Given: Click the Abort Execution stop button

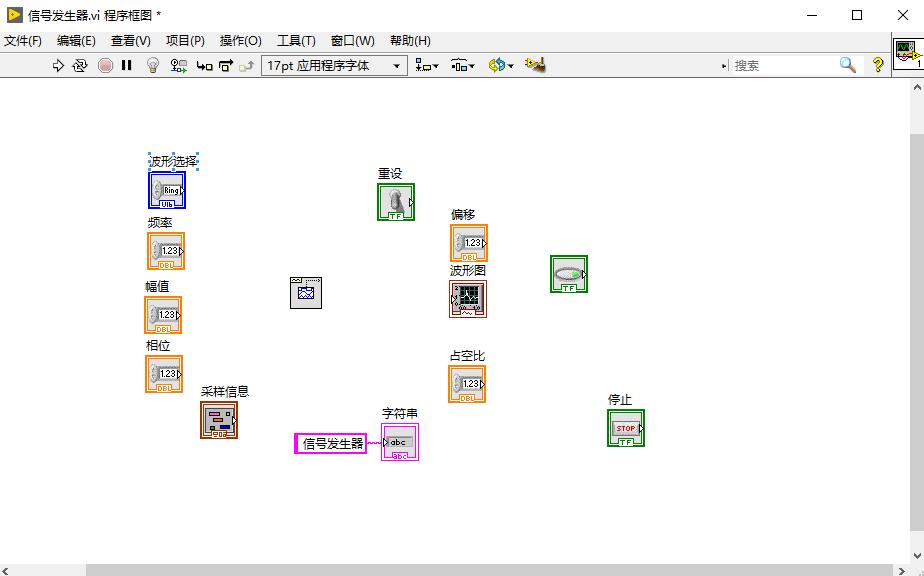Looking at the screenshot, I should click(x=105, y=65).
